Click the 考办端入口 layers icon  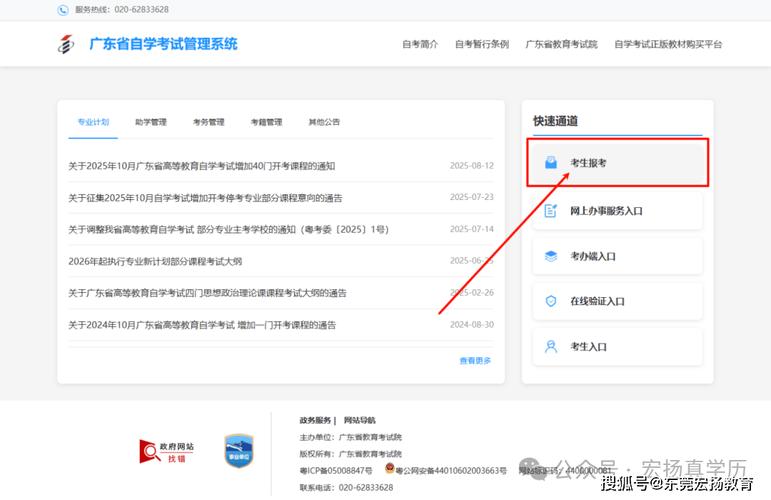(551, 256)
